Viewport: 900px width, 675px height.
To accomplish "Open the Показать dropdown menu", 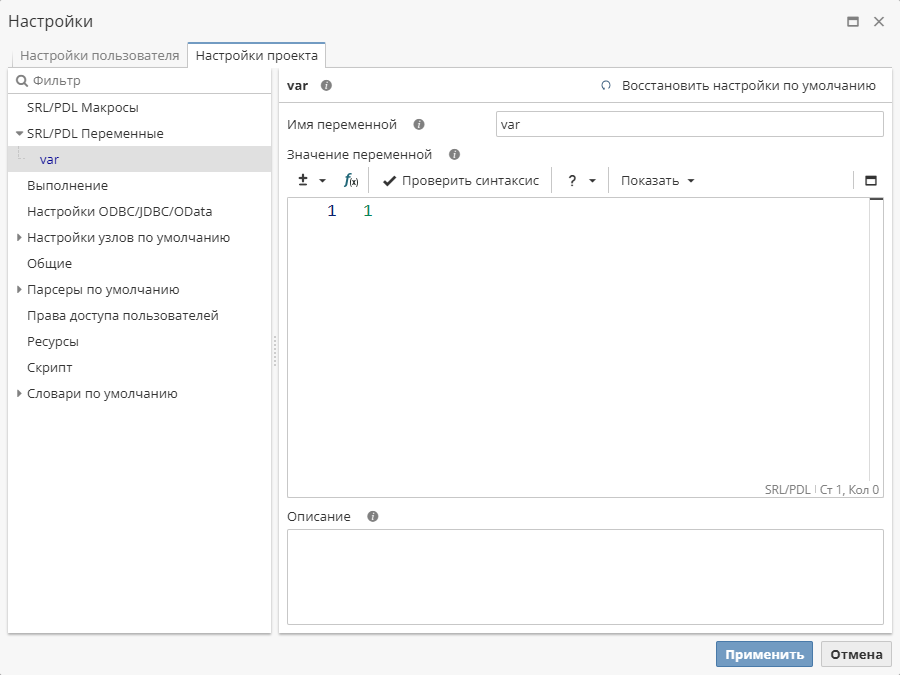I will click(657, 181).
